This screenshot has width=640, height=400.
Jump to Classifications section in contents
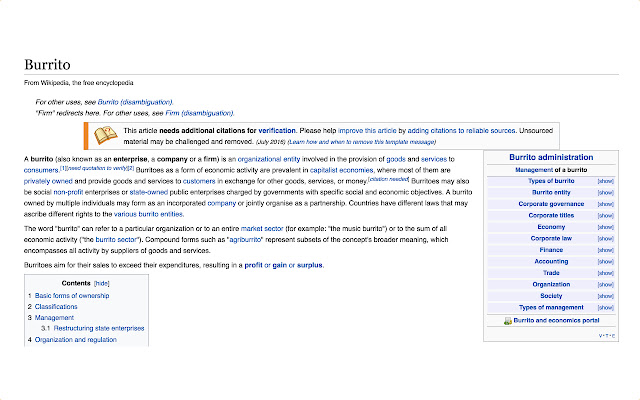tap(56, 307)
